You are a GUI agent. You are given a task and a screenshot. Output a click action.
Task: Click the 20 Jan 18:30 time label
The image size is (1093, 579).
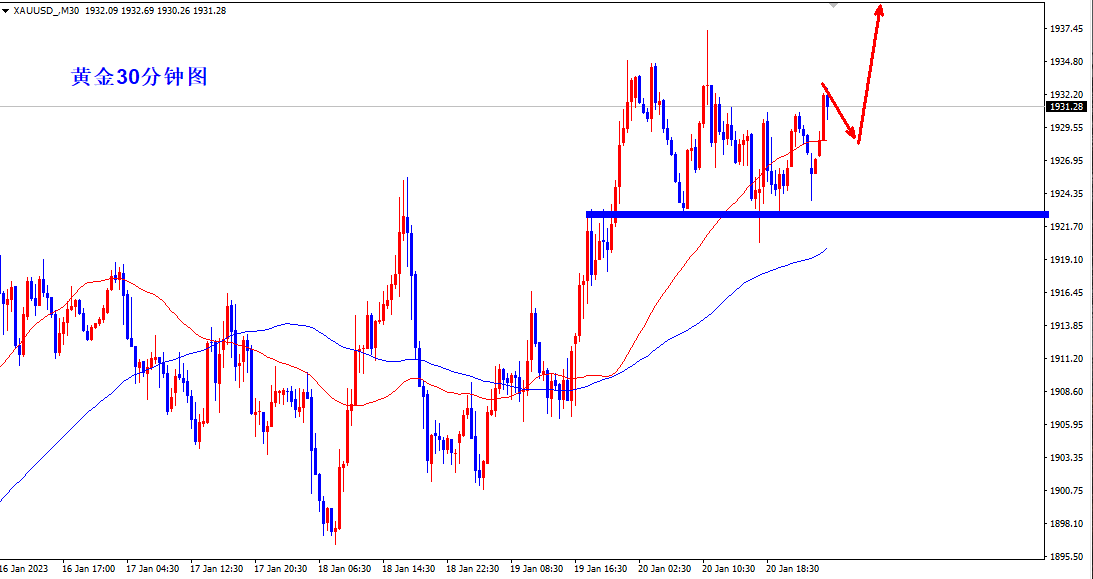click(x=794, y=569)
